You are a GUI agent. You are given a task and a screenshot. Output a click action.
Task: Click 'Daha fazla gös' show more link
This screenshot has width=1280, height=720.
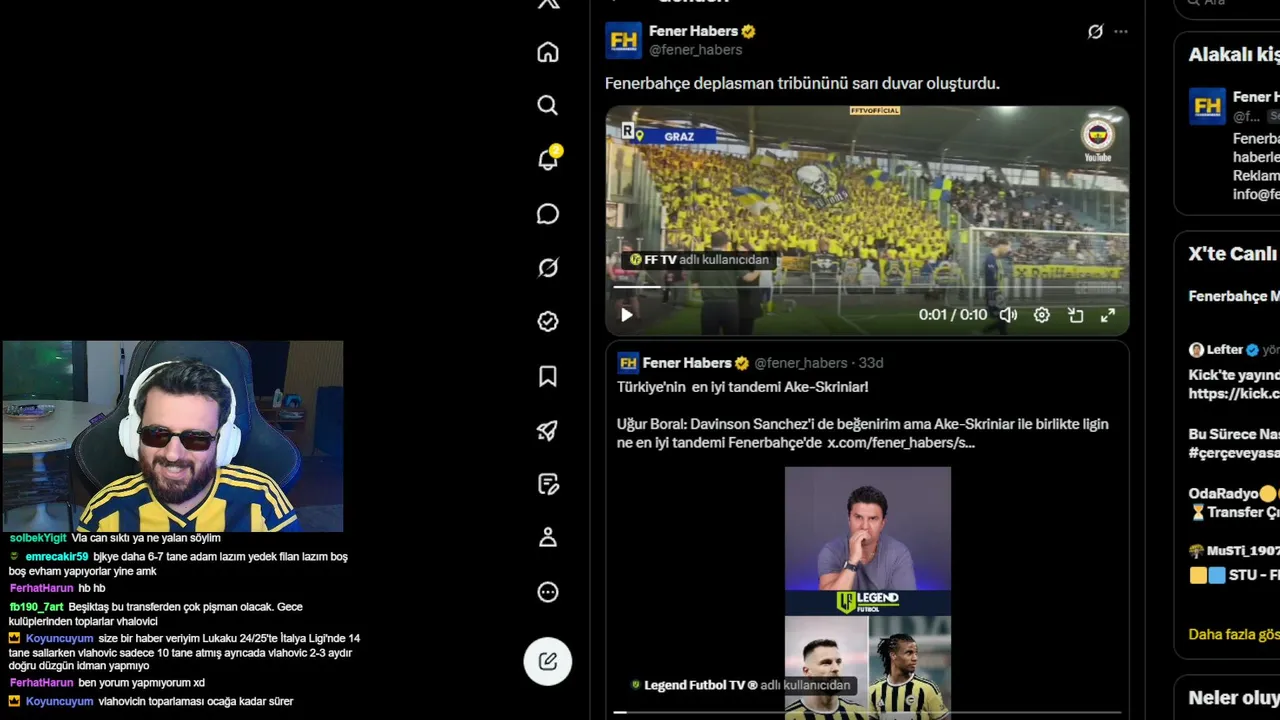[1234, 634]
